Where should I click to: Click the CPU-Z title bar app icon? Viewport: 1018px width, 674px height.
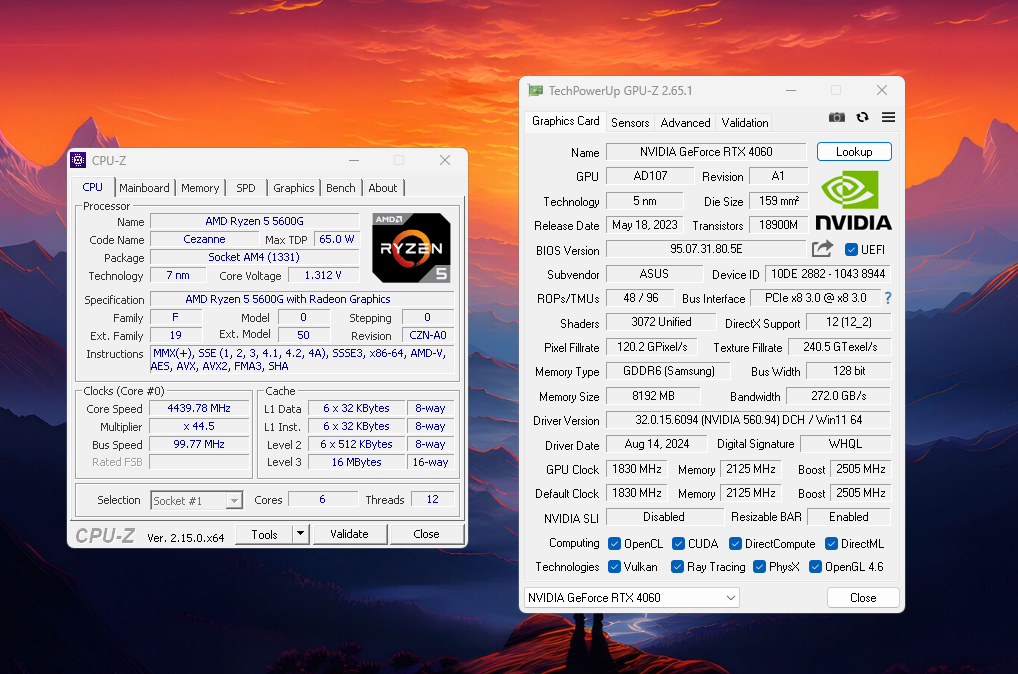pos(79,160)
